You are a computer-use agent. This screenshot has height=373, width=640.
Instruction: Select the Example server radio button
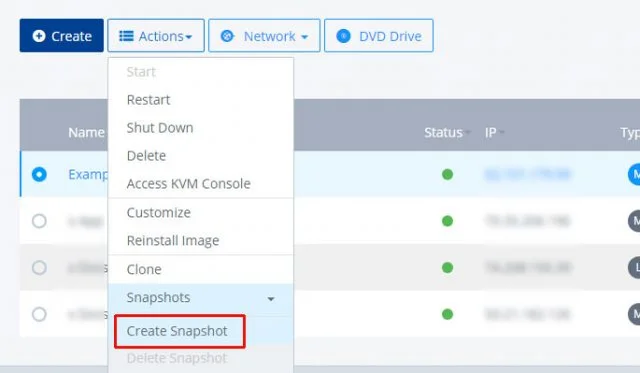(39, 174)
